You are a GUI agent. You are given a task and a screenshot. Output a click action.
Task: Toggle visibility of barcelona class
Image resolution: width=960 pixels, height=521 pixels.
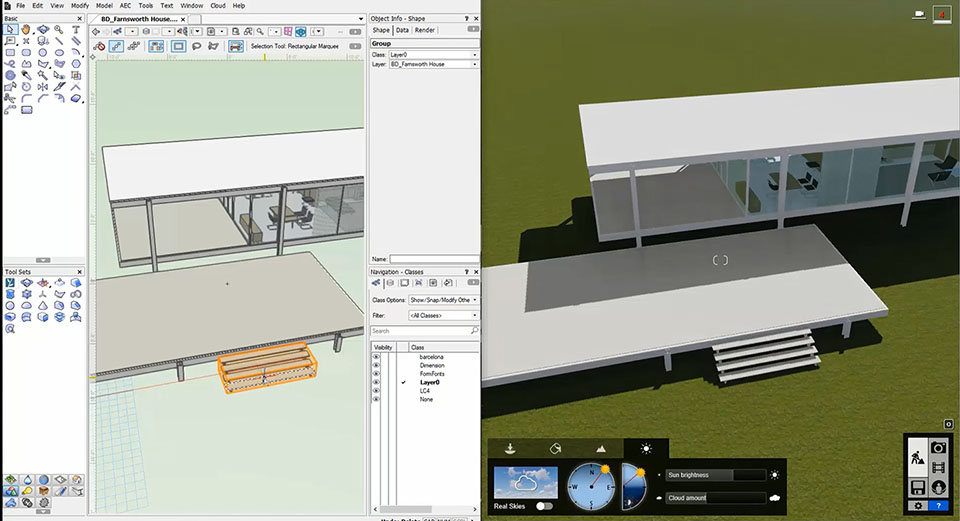coord(377,357)
